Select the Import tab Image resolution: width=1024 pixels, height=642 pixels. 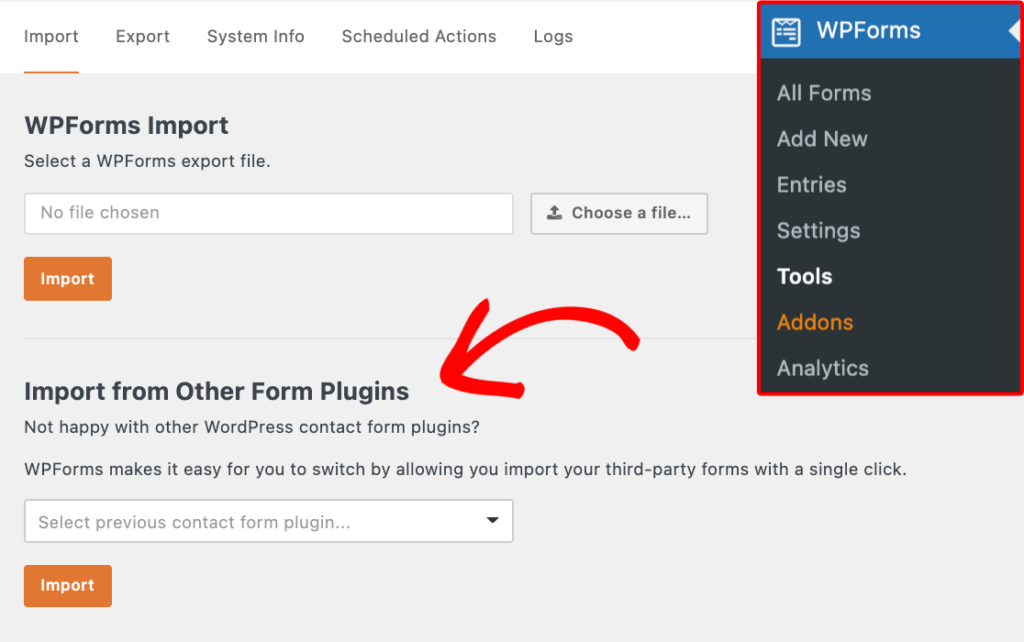(51, 36)
